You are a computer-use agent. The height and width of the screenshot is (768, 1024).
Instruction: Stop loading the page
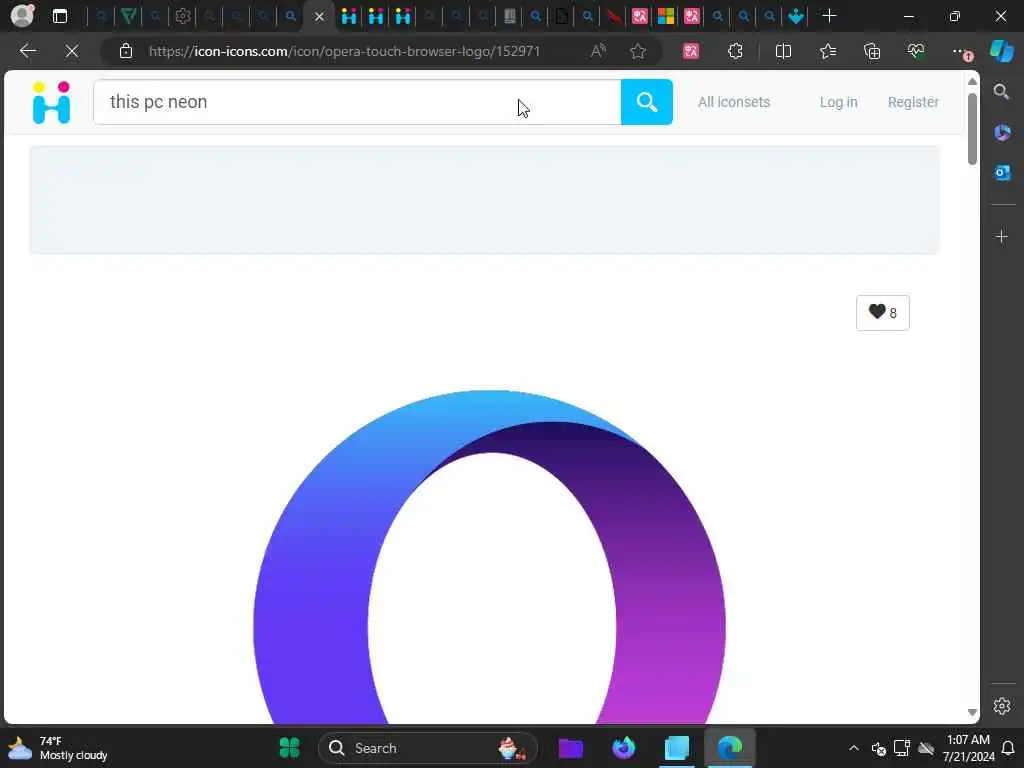[x=72, y=51]
